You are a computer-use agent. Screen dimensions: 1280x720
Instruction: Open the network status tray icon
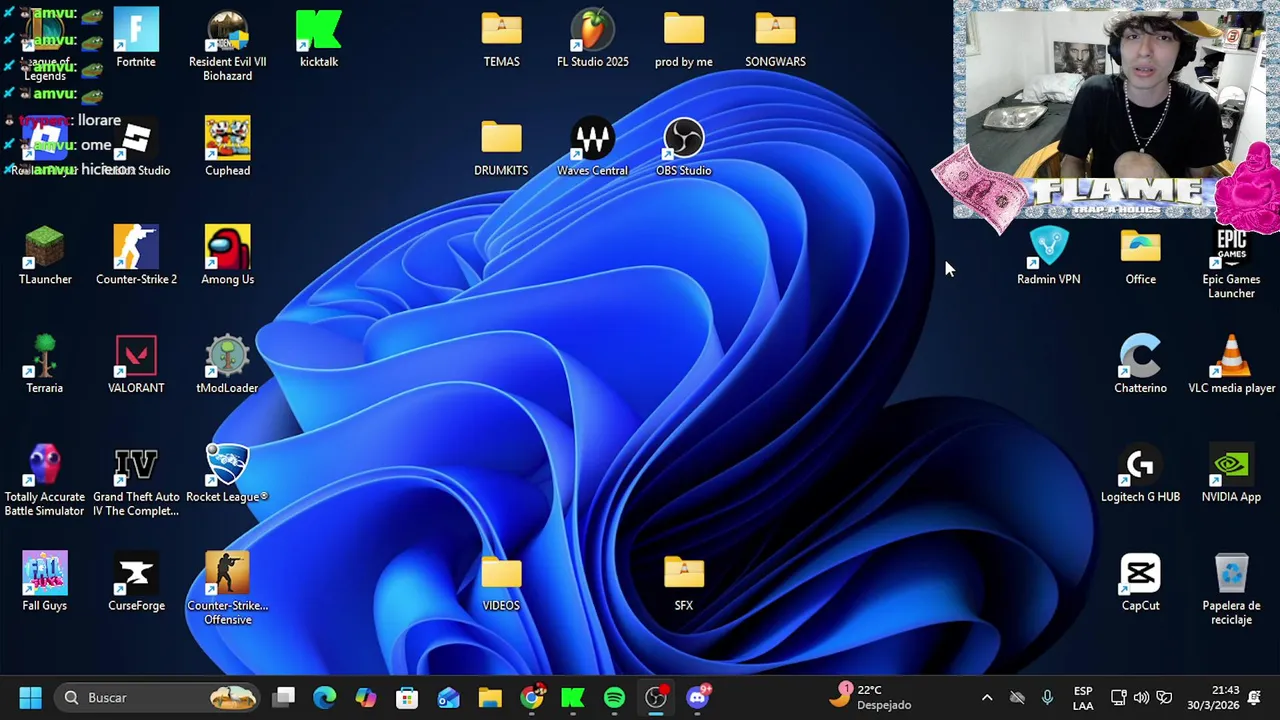[1119, 697]
